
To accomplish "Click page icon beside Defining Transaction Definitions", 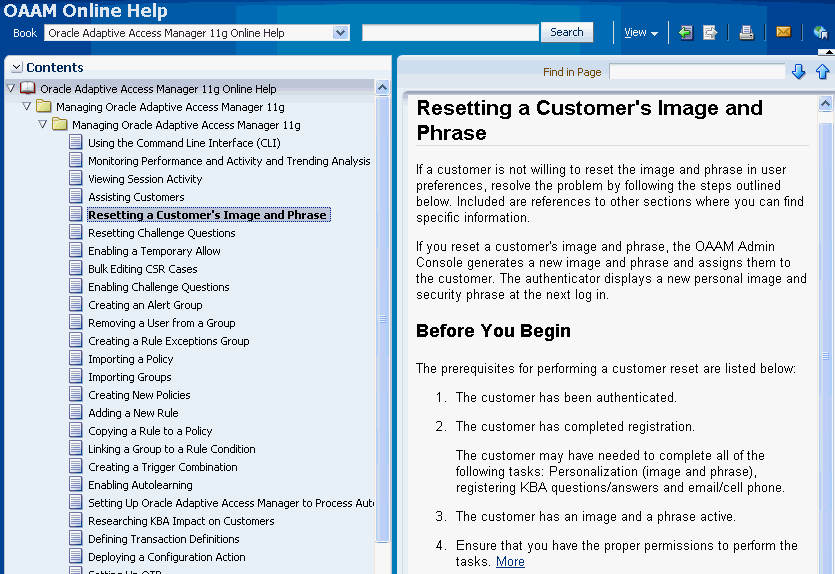I will pos(76,538).
